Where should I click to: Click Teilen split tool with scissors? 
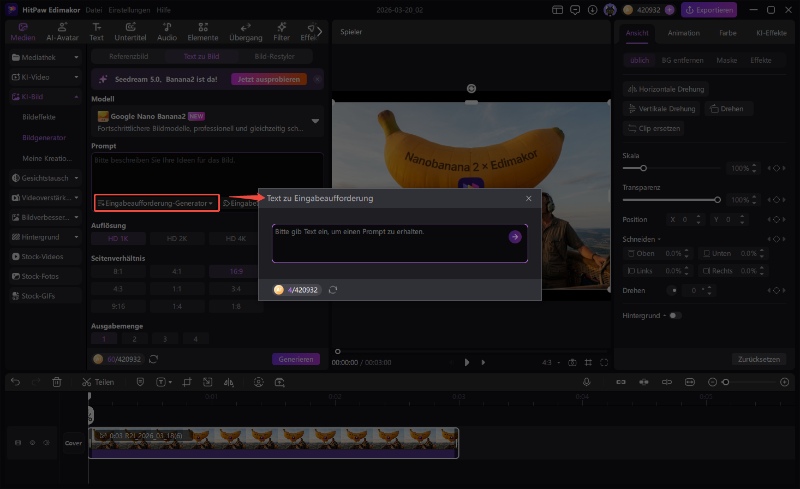pos(98,382)
